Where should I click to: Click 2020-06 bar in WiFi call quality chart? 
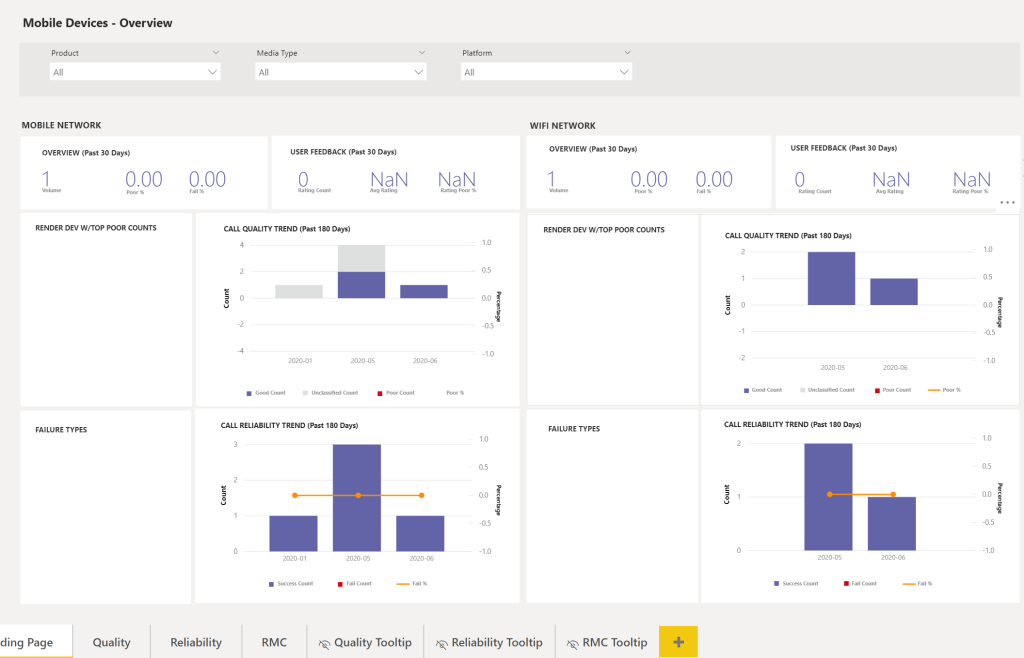(x=893, y=291)
